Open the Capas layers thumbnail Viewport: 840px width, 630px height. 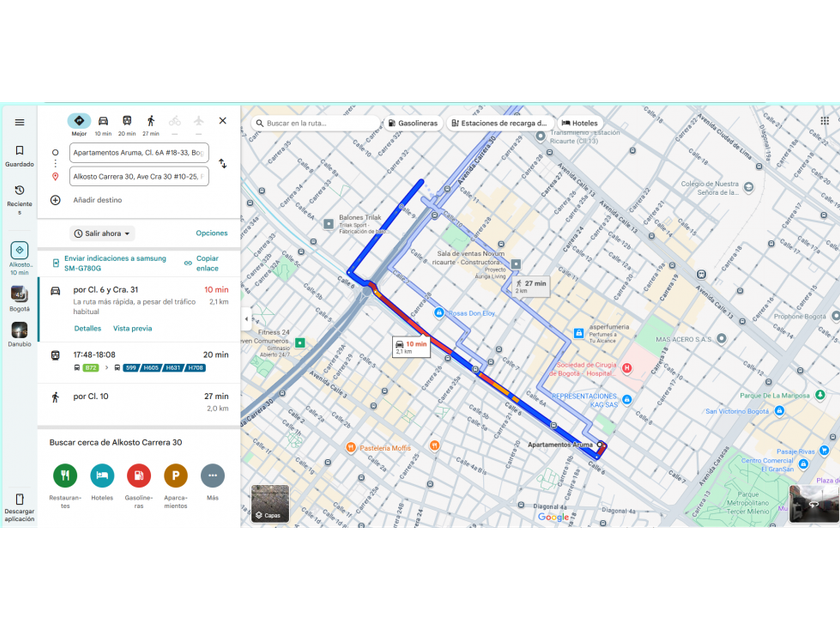click(x=270, y=504)
